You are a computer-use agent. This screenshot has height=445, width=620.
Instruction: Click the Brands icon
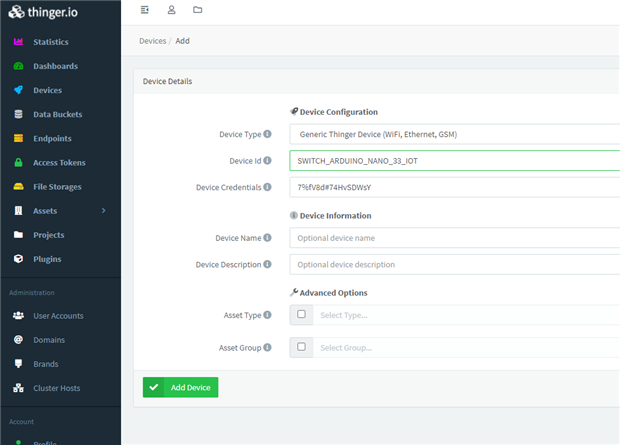[x=18, y=364]
